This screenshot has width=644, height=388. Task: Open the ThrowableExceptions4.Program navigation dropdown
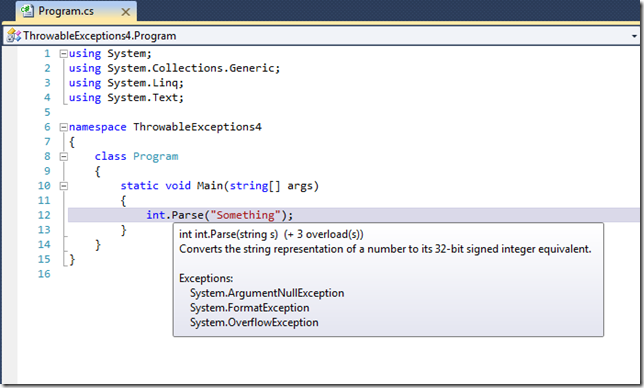634,36
